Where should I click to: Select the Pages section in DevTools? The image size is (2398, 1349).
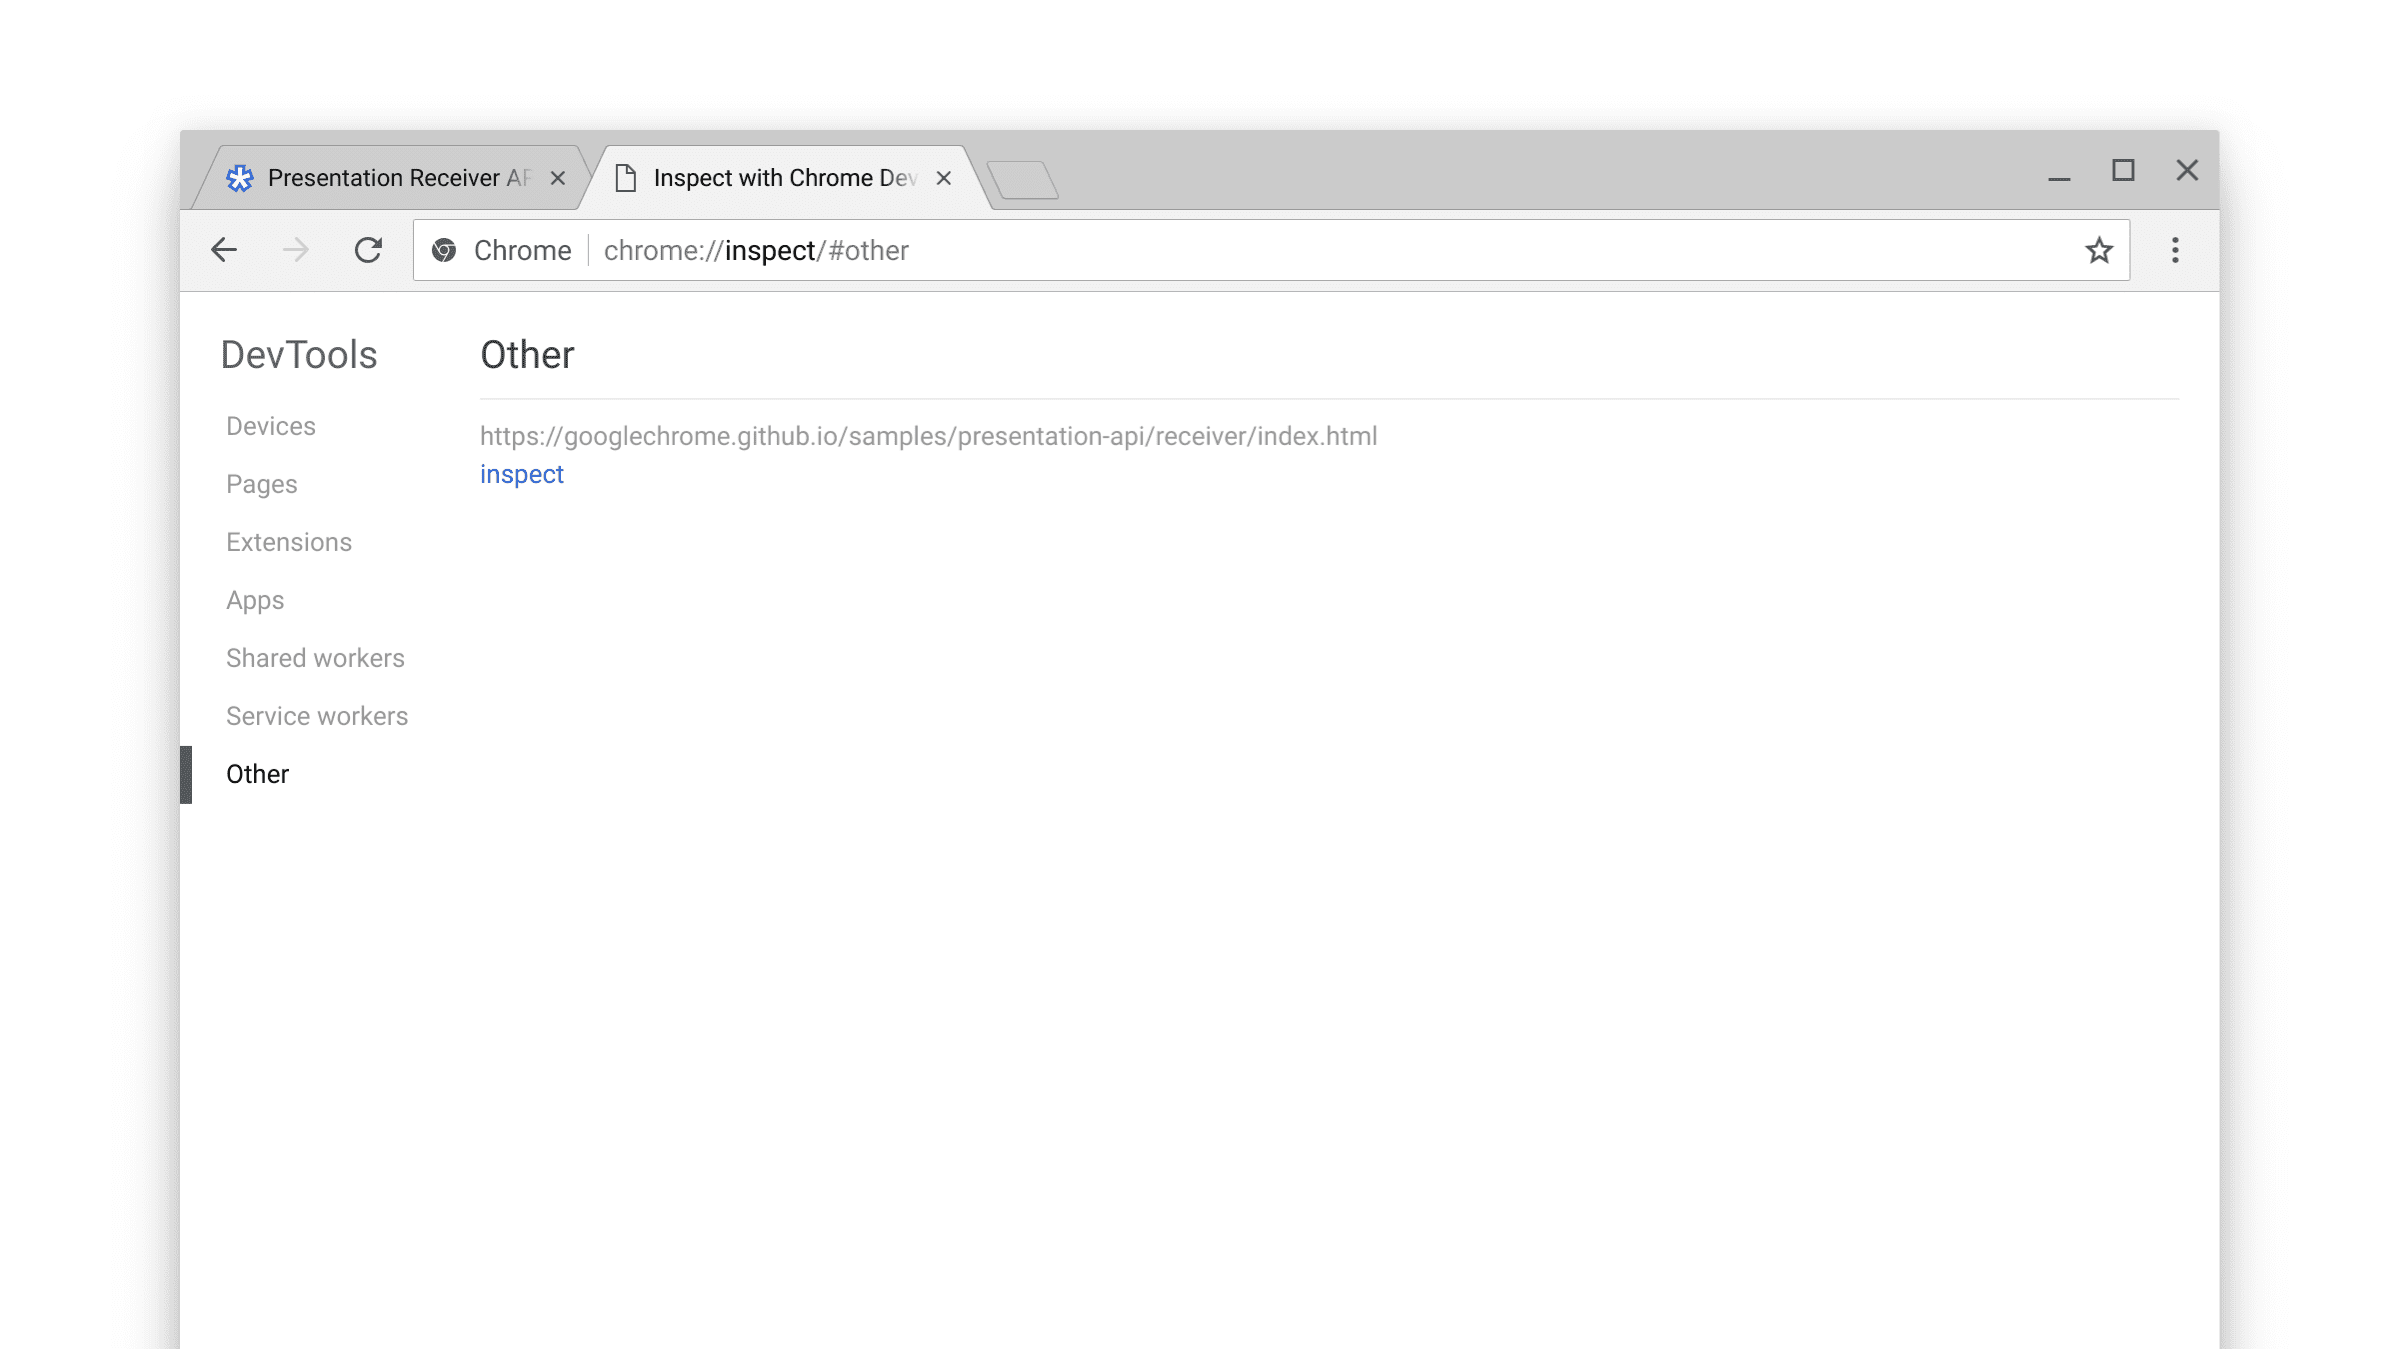[x=262, y=483]
